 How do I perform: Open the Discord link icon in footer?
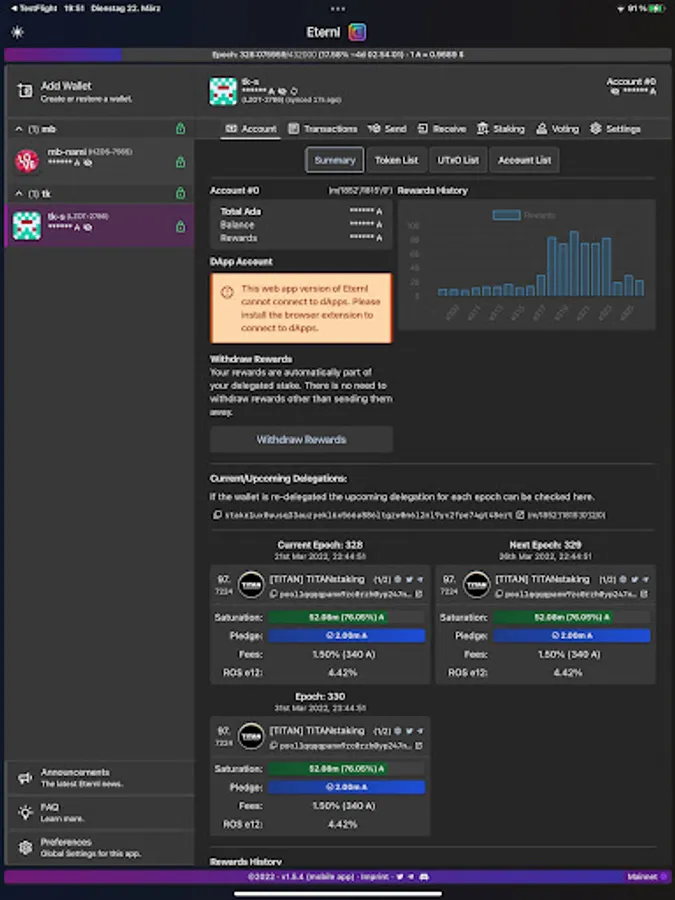tap(424, 877)
